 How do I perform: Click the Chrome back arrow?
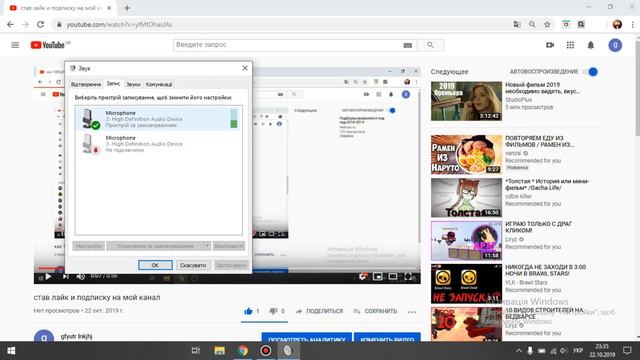[10, 24]
